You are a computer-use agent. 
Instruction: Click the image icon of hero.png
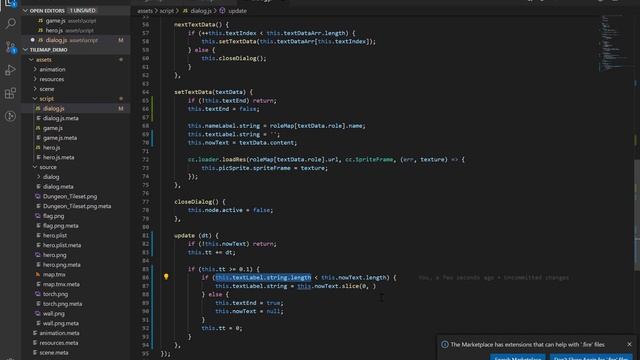pos(38,255)
